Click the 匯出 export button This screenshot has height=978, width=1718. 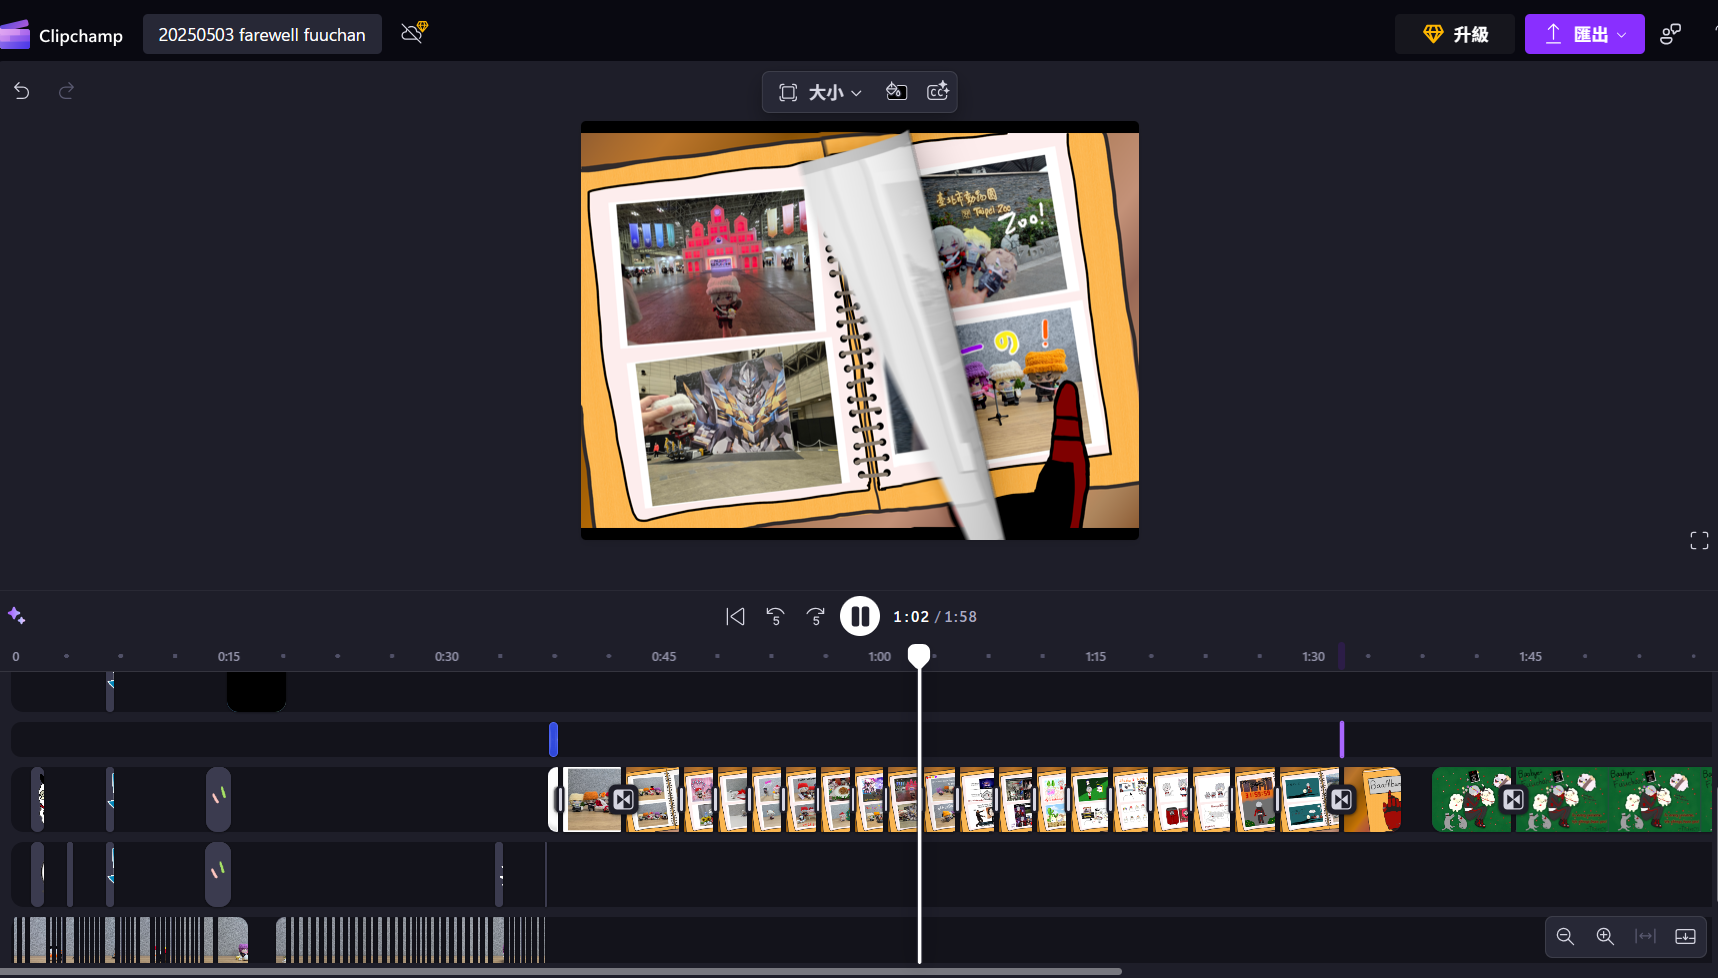coord(1584,34)
